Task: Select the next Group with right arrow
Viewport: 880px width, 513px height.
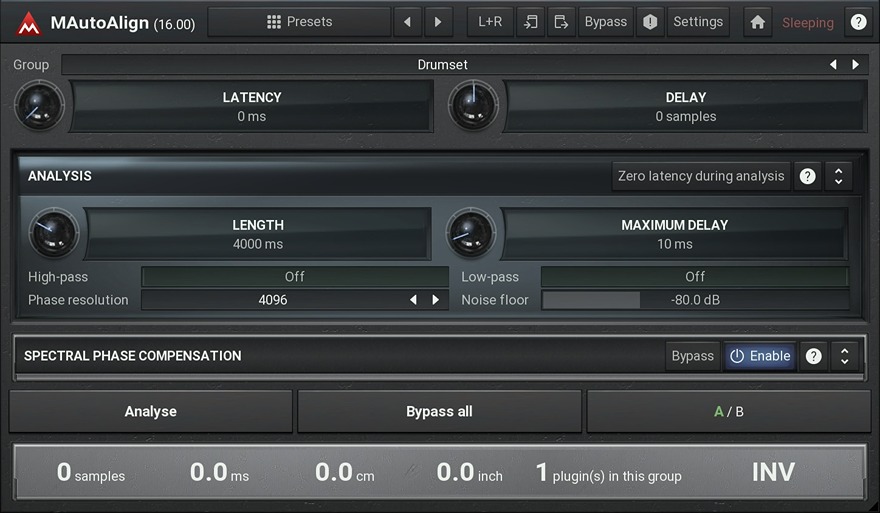Action: coord(855,65)
